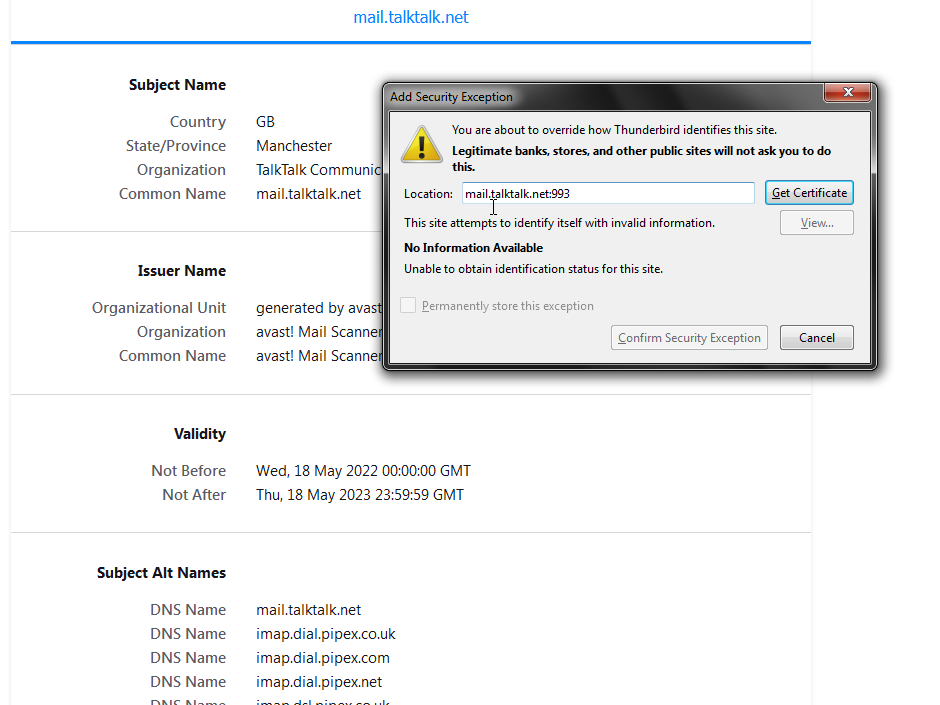Select DNS Name mail.talktalk.net in Alt Names
Image resolution: width=940 pixels, height=705 pixels.
pyautogui.click(x=308, y=610)
